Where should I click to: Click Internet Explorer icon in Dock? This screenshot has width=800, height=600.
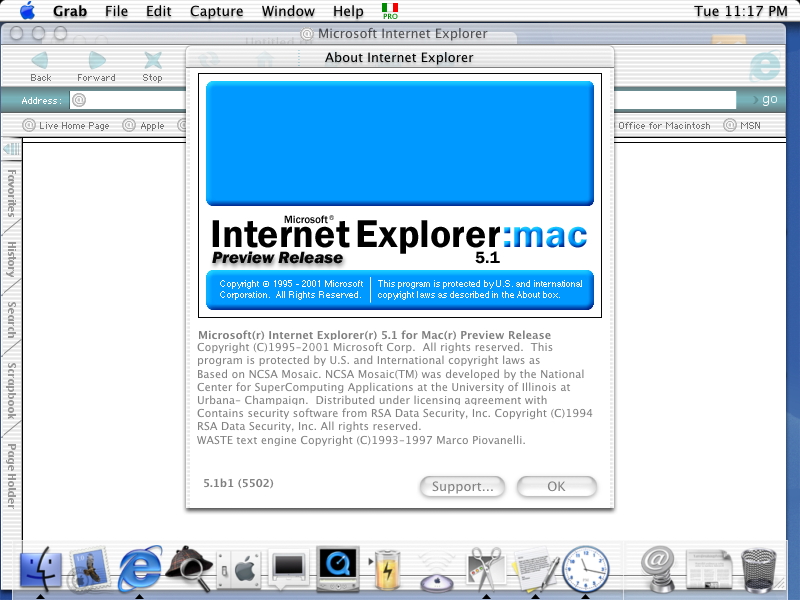tap(140, 568)
